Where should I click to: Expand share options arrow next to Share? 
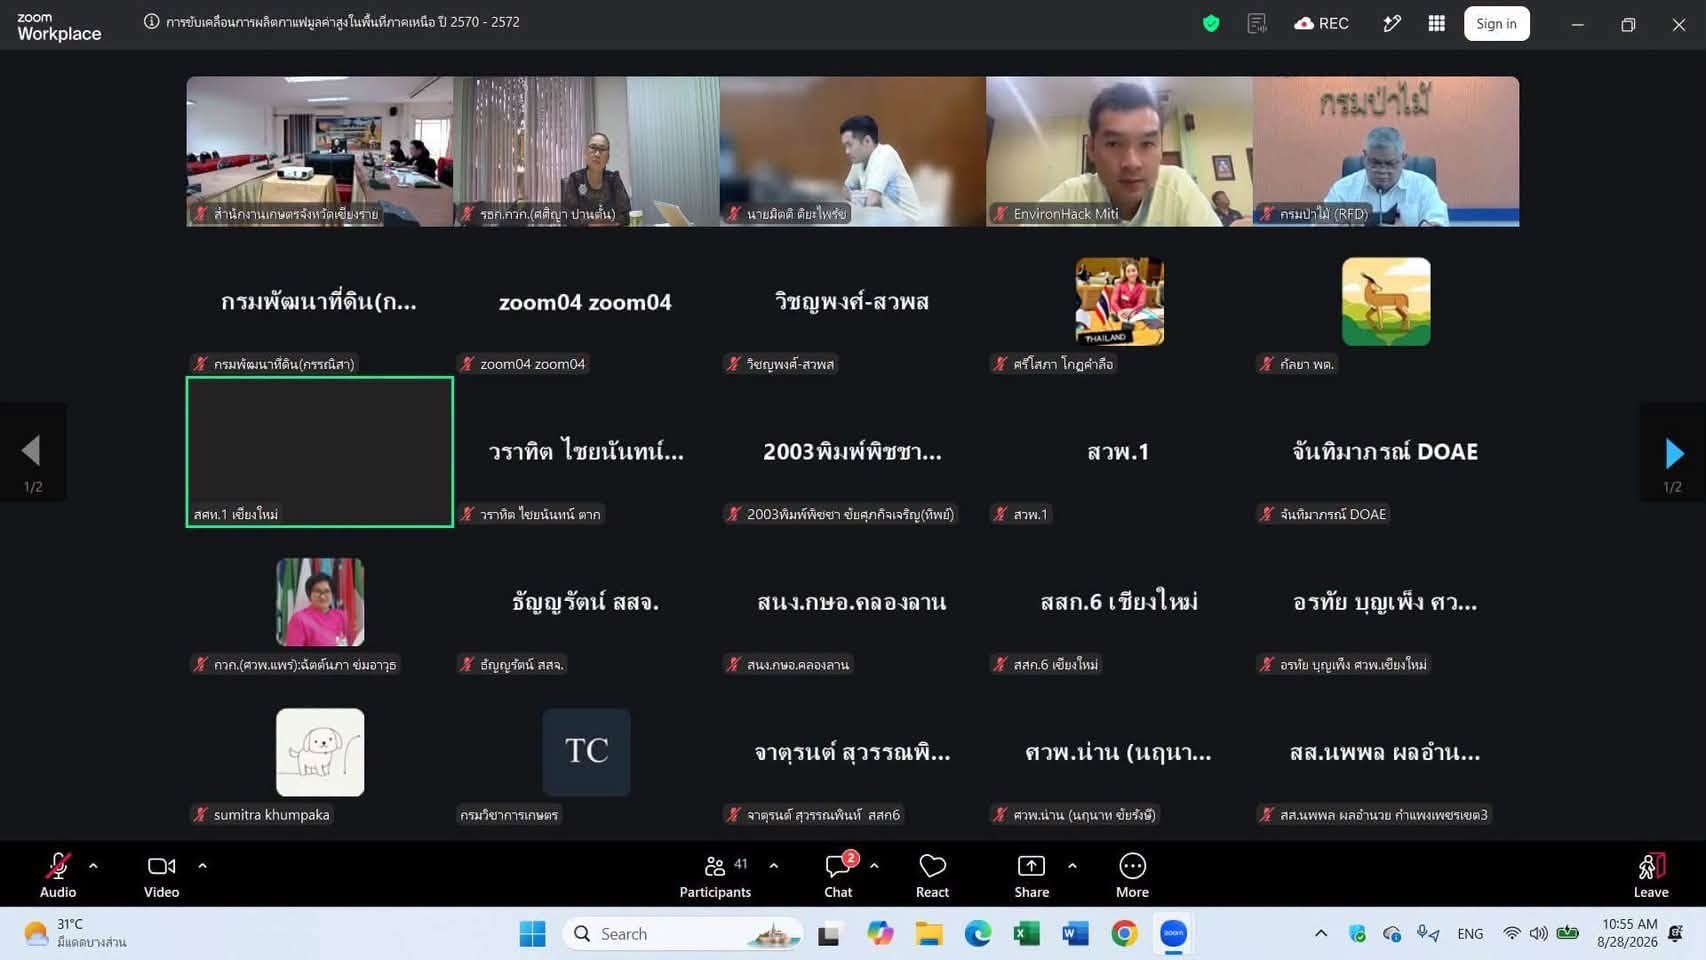[1072, 866]
